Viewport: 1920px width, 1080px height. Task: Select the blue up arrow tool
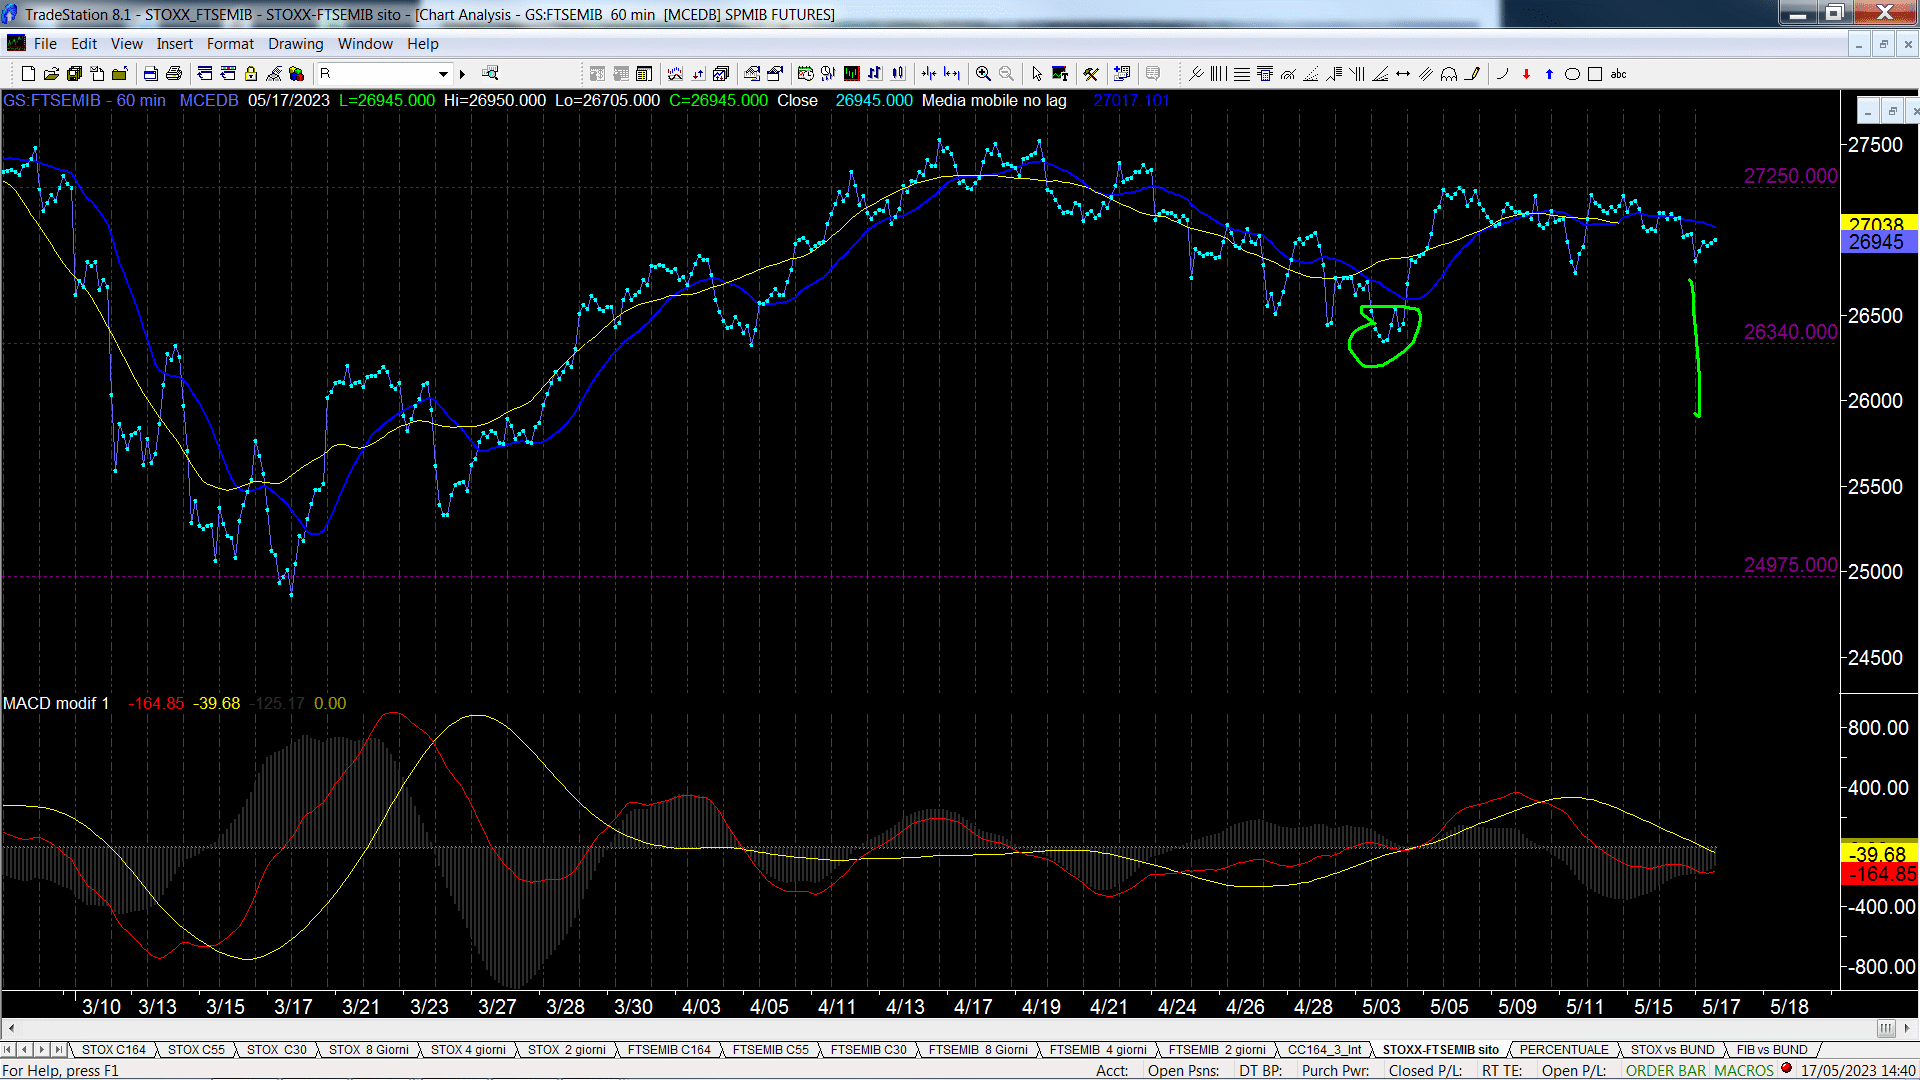click(1549, 73)
